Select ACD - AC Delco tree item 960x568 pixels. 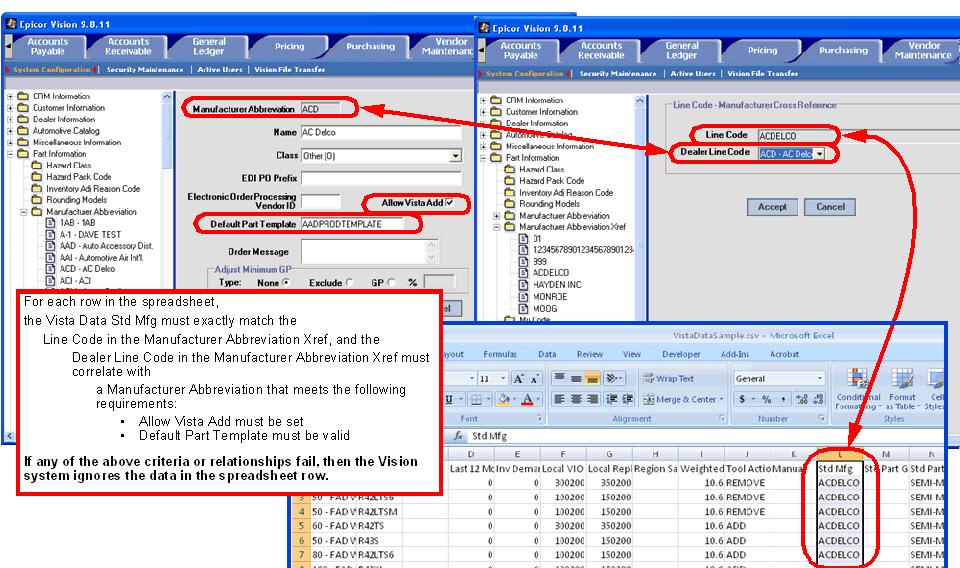tap(87, 269)
